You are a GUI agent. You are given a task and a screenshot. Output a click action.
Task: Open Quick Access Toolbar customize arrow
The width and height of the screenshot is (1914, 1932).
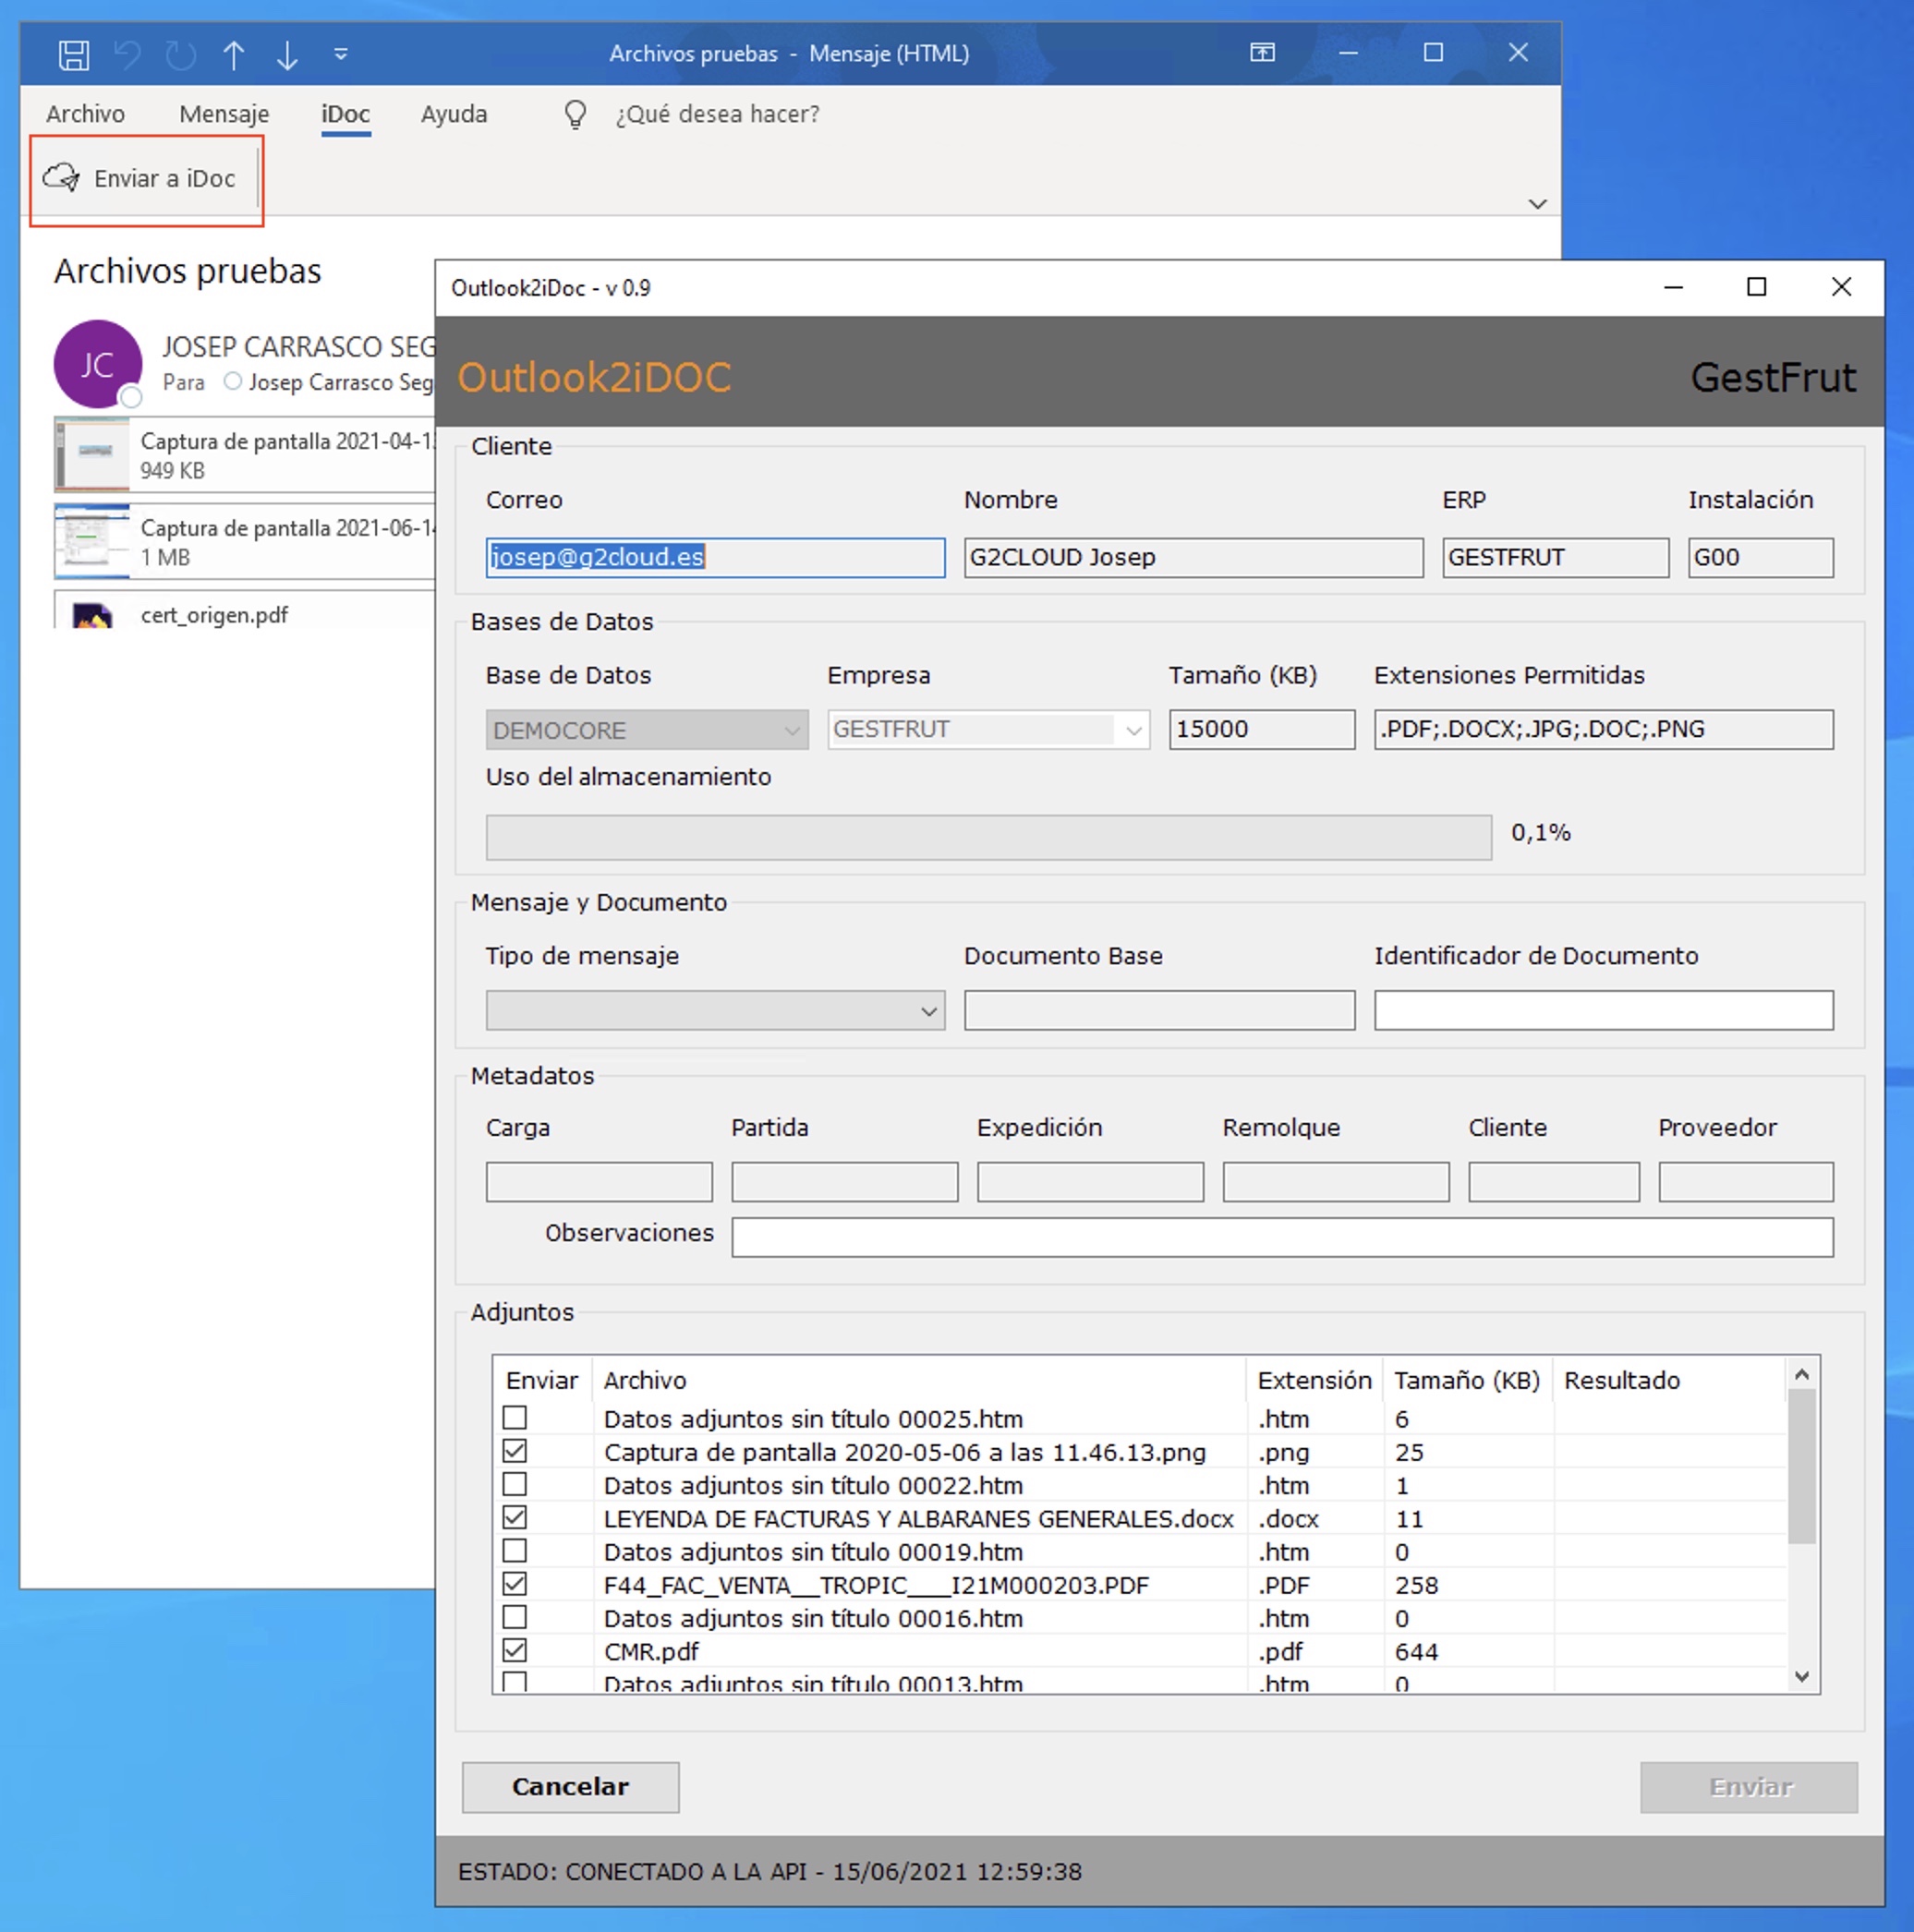(341, 54)
